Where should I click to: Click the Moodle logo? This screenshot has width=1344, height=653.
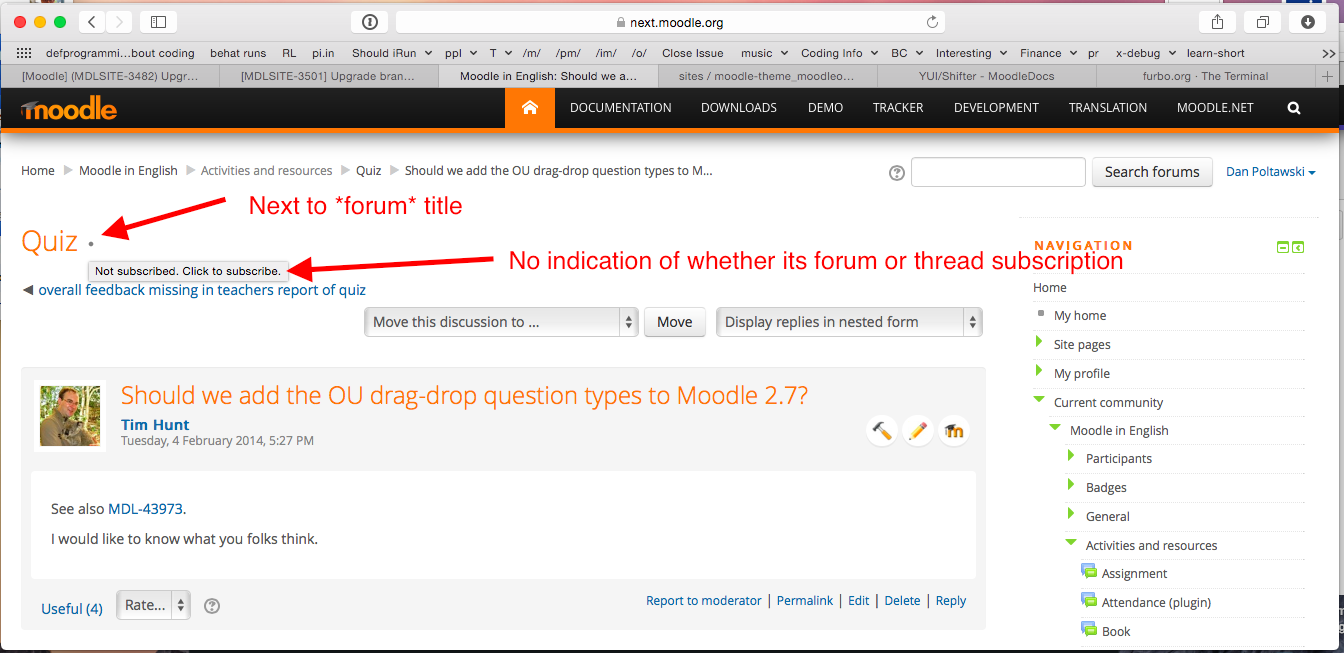point(68,109)
